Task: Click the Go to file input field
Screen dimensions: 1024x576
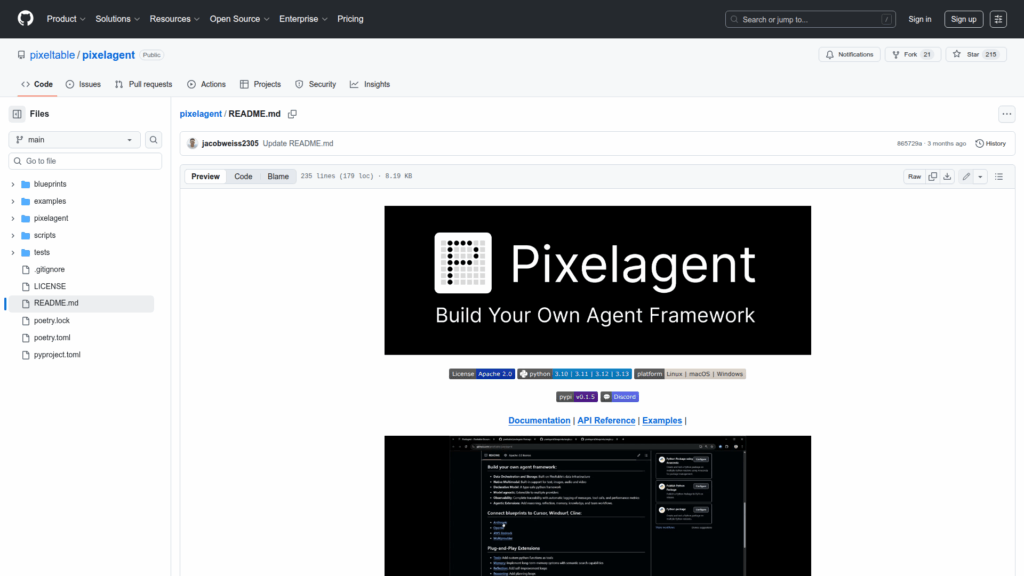Action: [85, 161]
